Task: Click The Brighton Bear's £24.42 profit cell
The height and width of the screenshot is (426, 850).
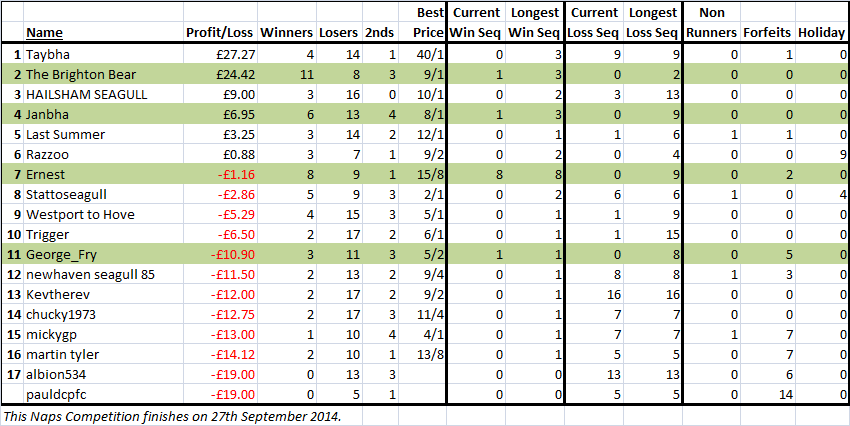Action: (220, 74)
